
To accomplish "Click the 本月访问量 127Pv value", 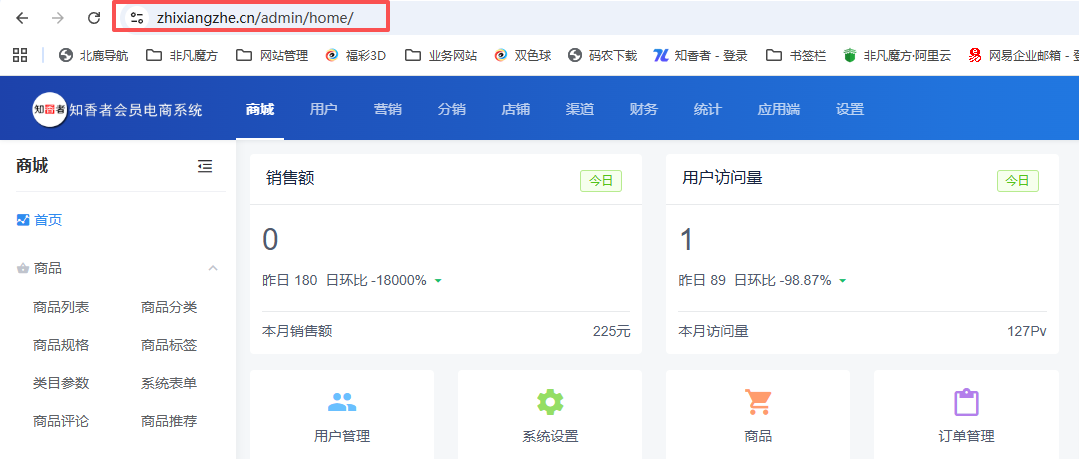I will pos(1027,332).
